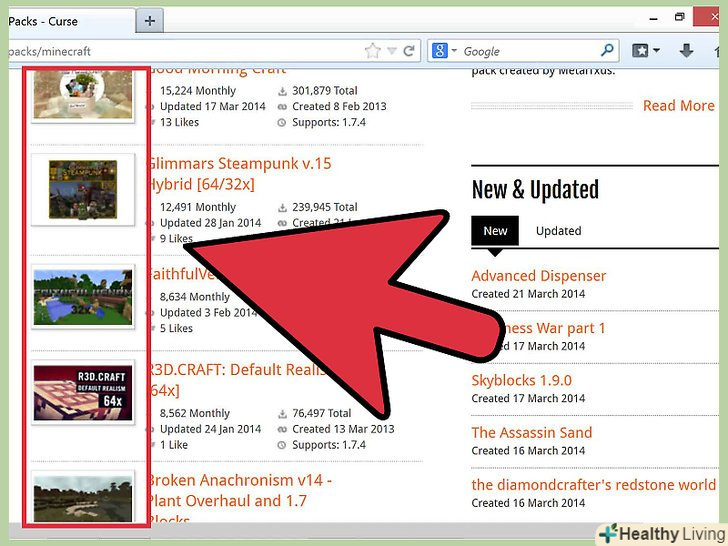Restore the browser window size

tap(680, 17)
